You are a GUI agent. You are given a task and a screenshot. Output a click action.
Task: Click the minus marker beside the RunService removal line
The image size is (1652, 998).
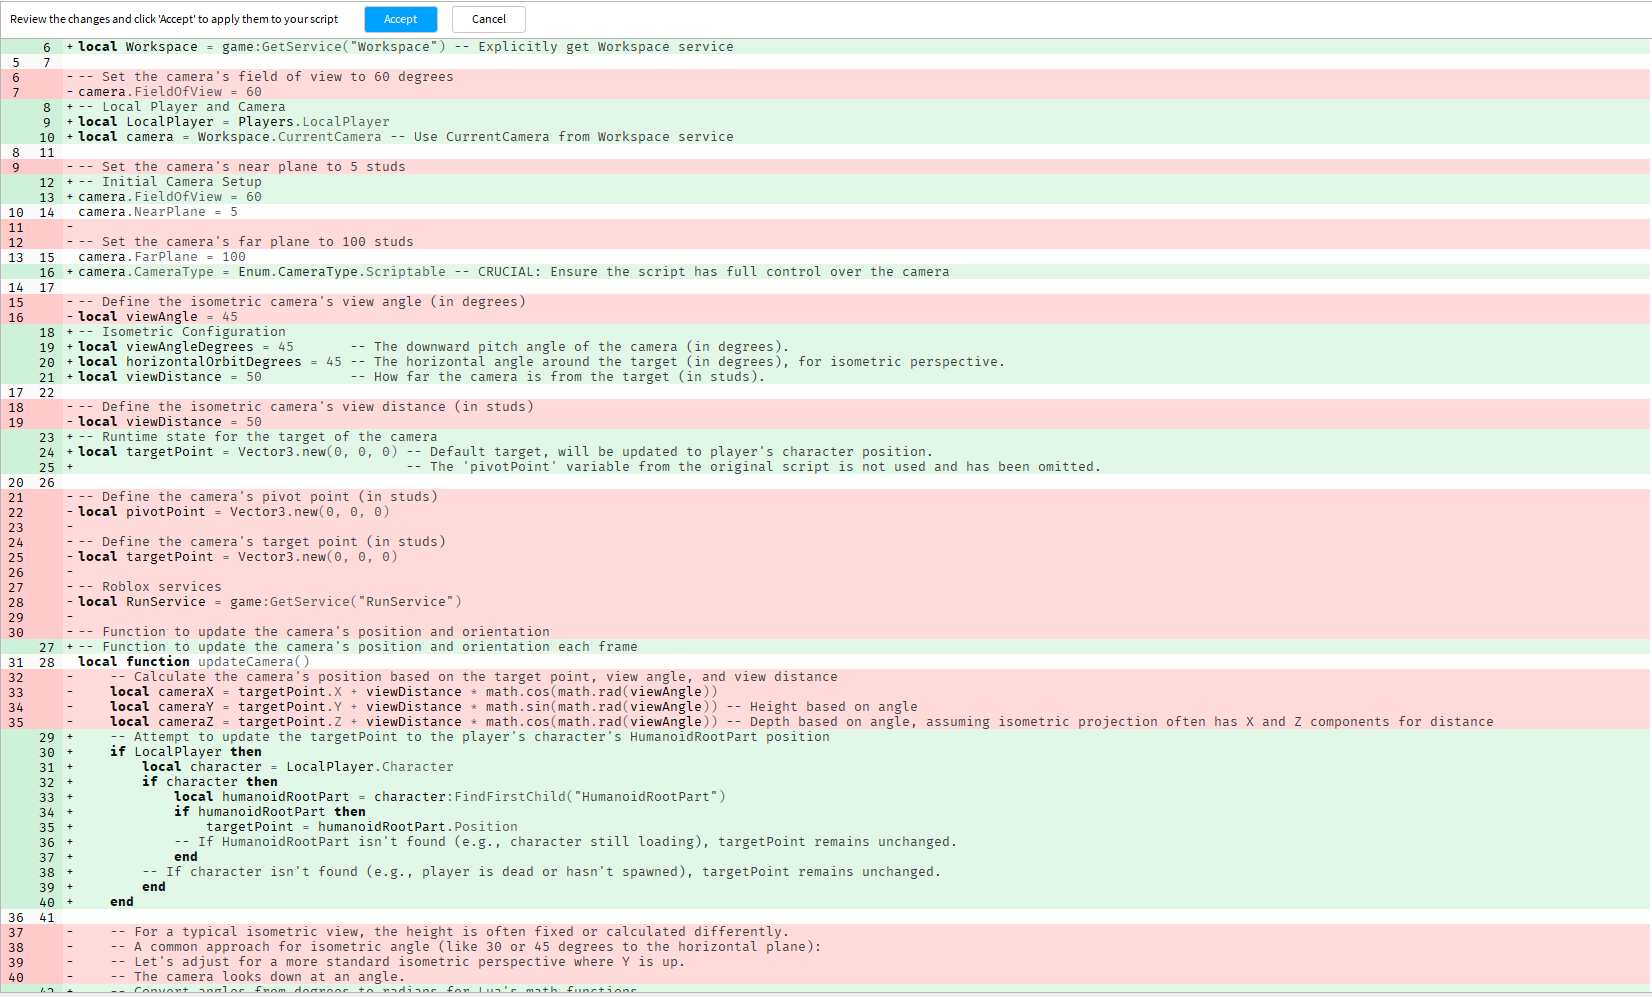click(x=67, y=601)
